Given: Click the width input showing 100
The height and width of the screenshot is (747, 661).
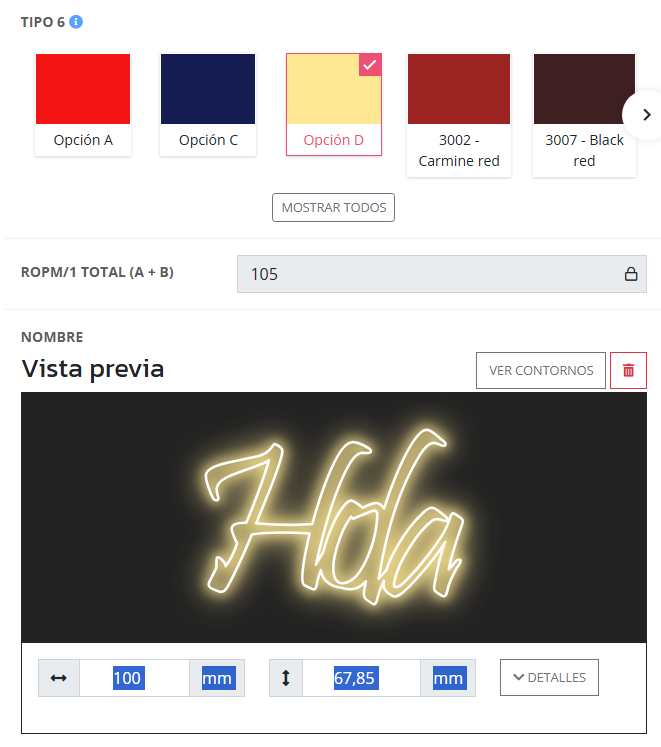Looking at the screenshot, I should [x=134, y=678].
